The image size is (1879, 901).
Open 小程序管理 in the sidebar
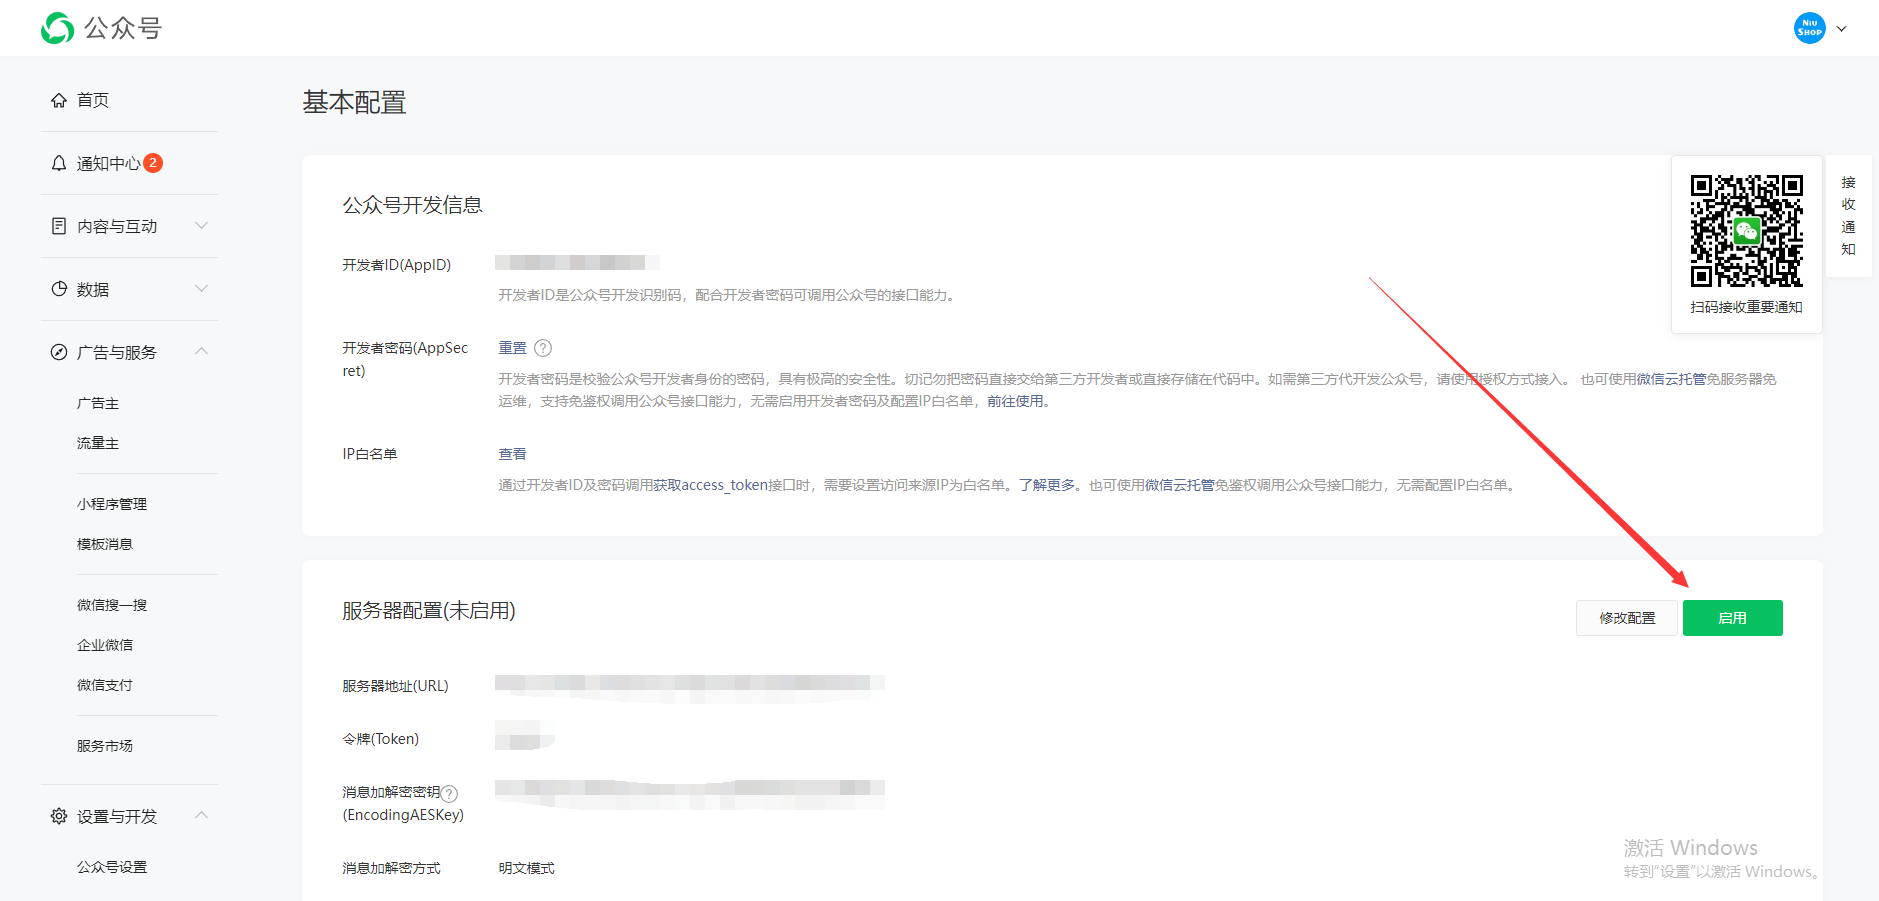pyautogui.click(x=112, y=504)
